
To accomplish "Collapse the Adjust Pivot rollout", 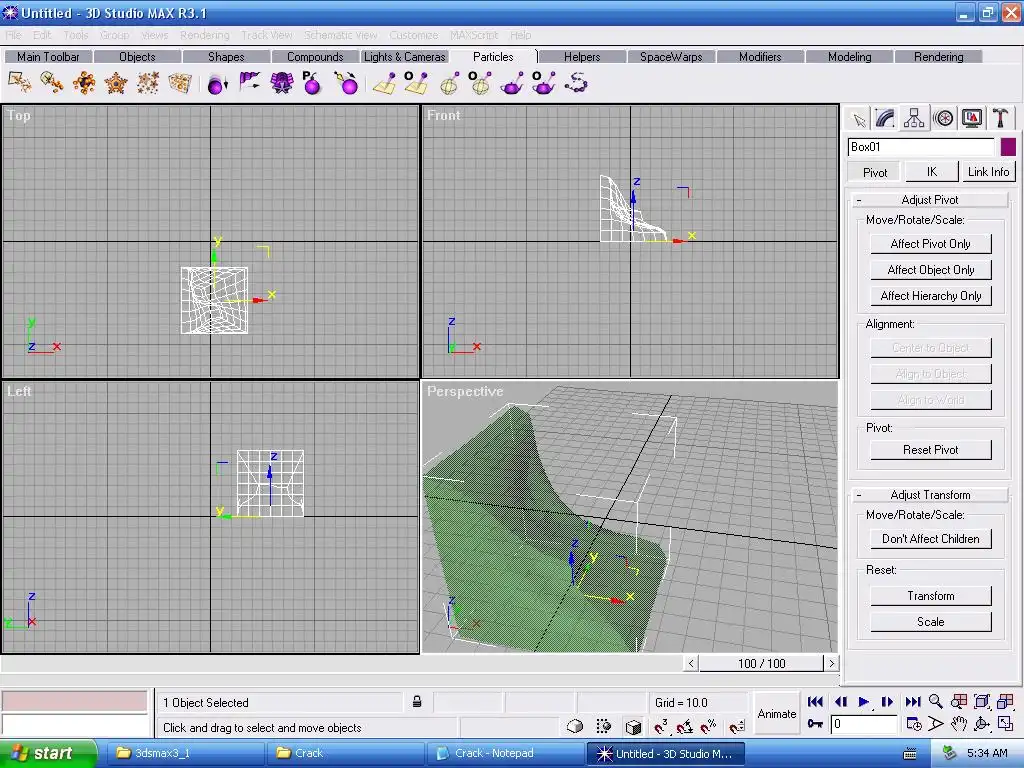I will click(x=930, y=200).
